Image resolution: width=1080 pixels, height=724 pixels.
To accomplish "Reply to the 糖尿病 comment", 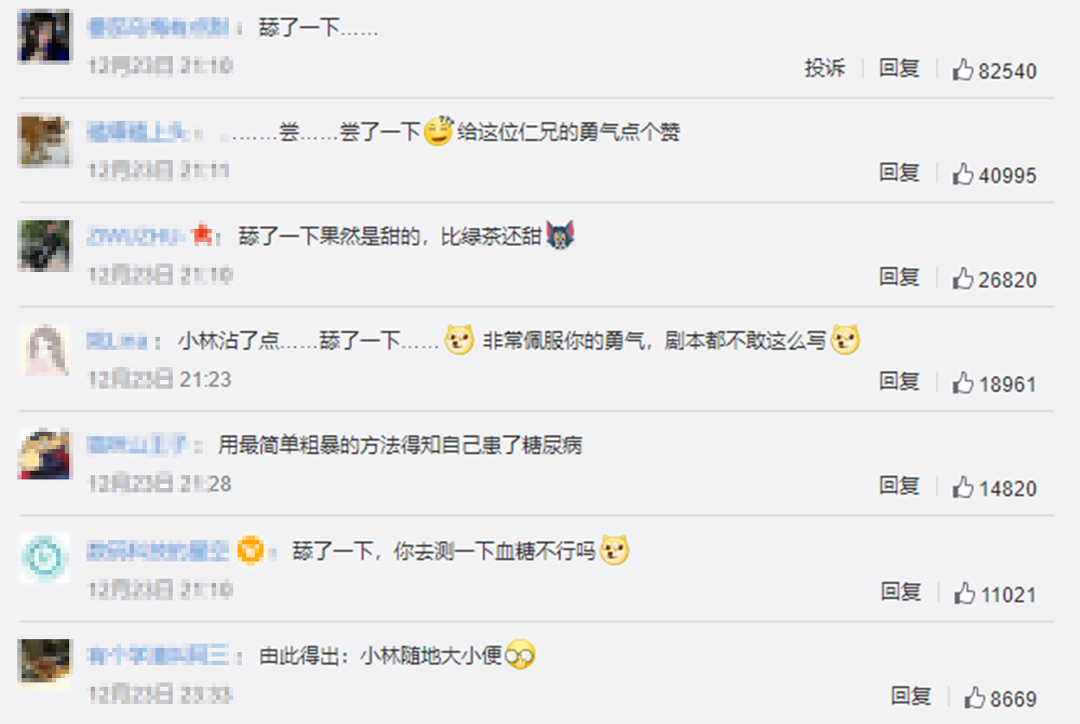I will pyautogui.click(x=899, y=486).
